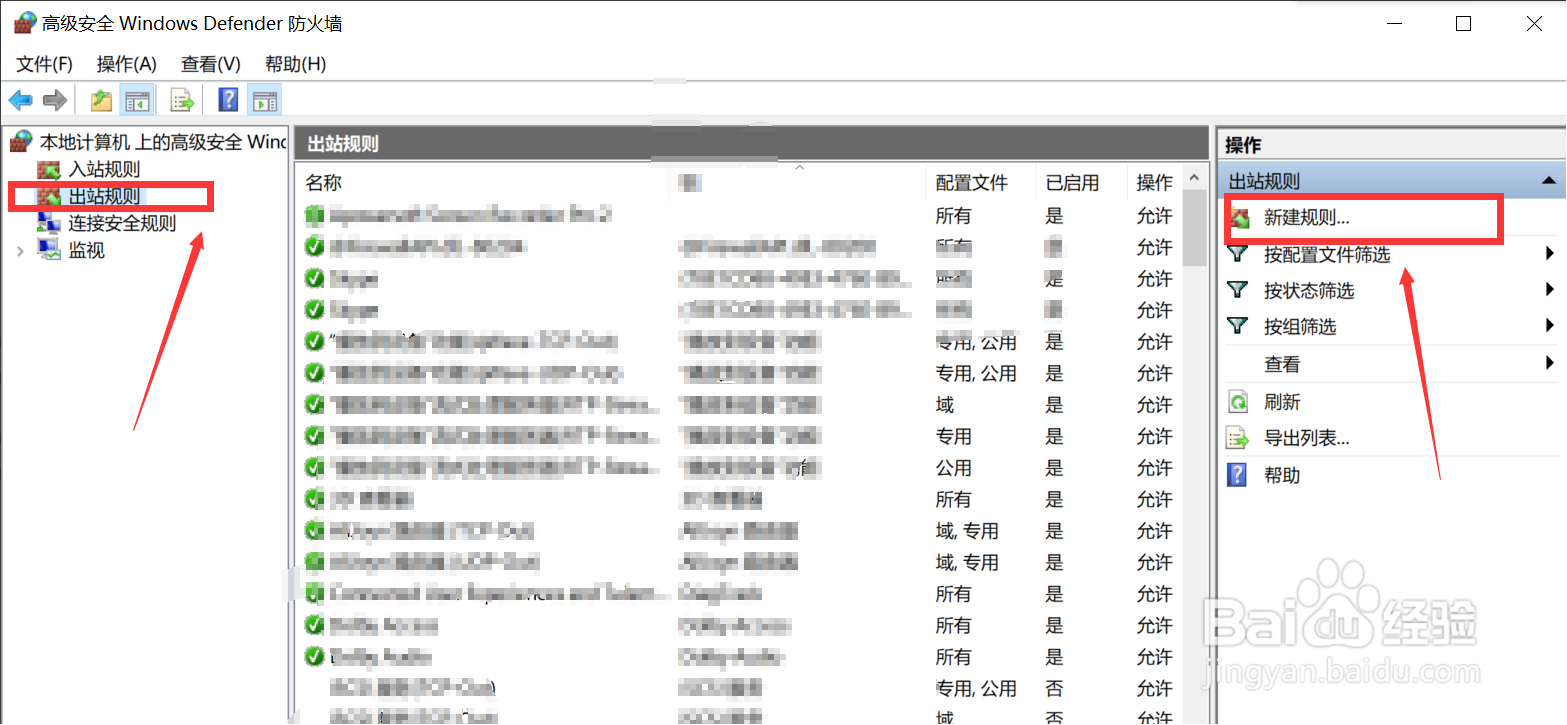Click the 操作 column header in rule list
The image size is (1567, 725).
point(1155,183)
